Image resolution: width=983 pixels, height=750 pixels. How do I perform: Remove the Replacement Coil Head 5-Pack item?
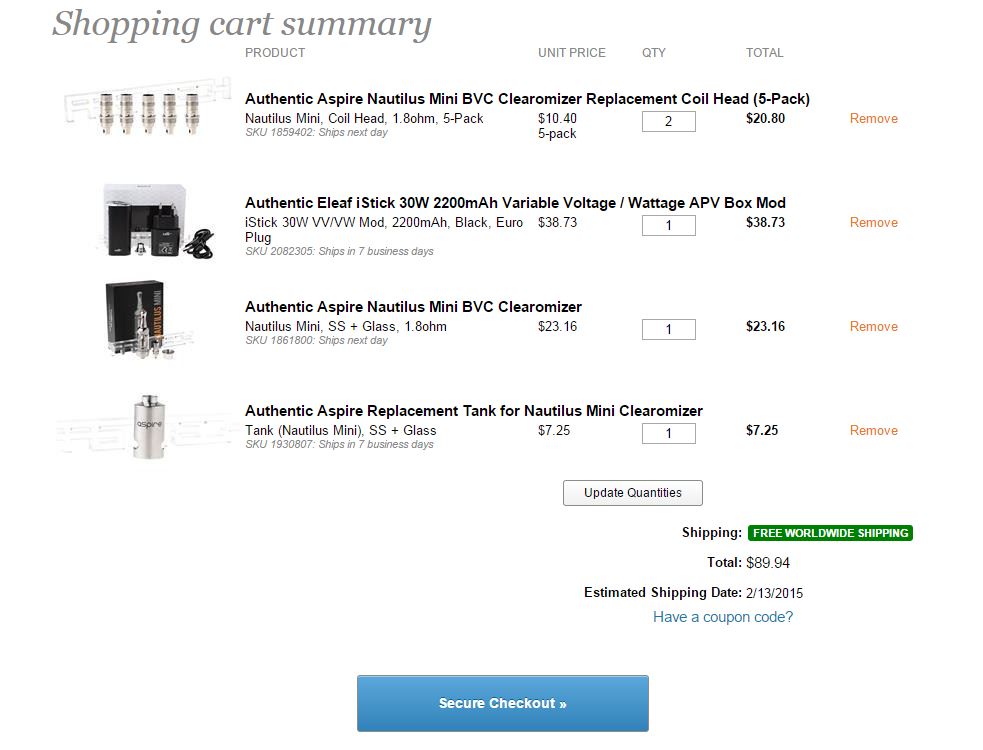click(873, 119)
